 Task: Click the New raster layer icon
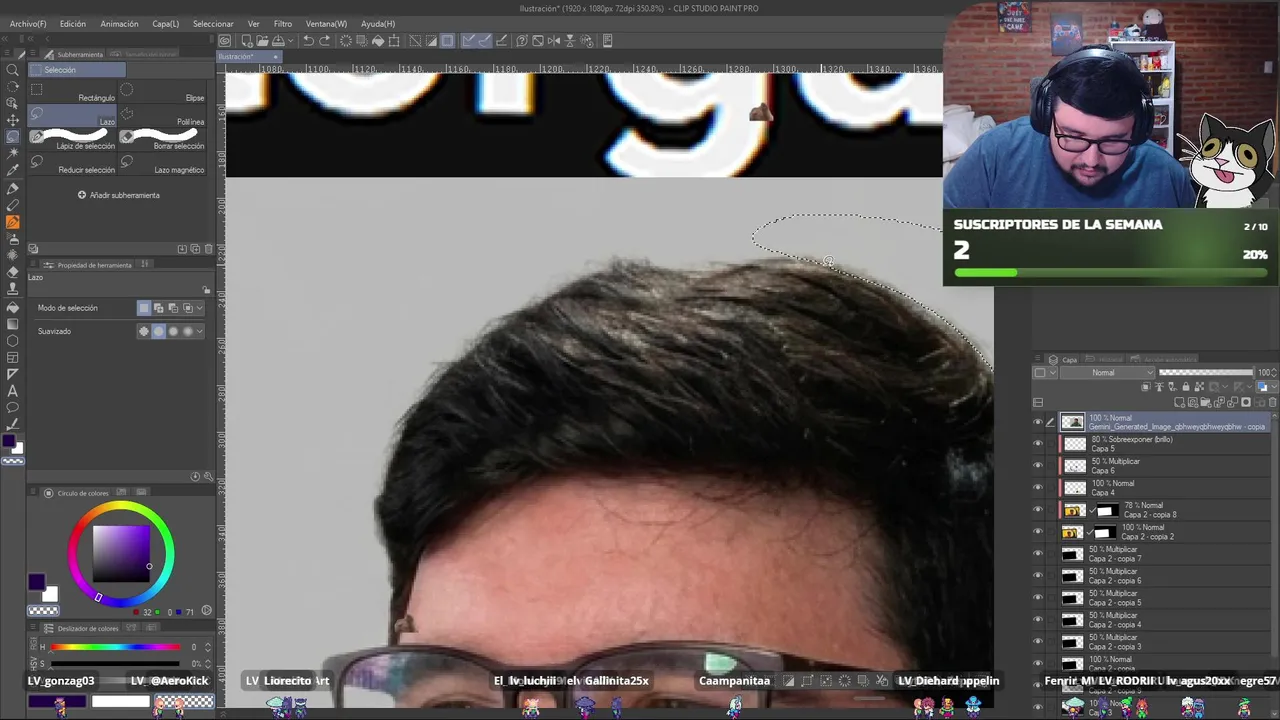(1180, 402)
